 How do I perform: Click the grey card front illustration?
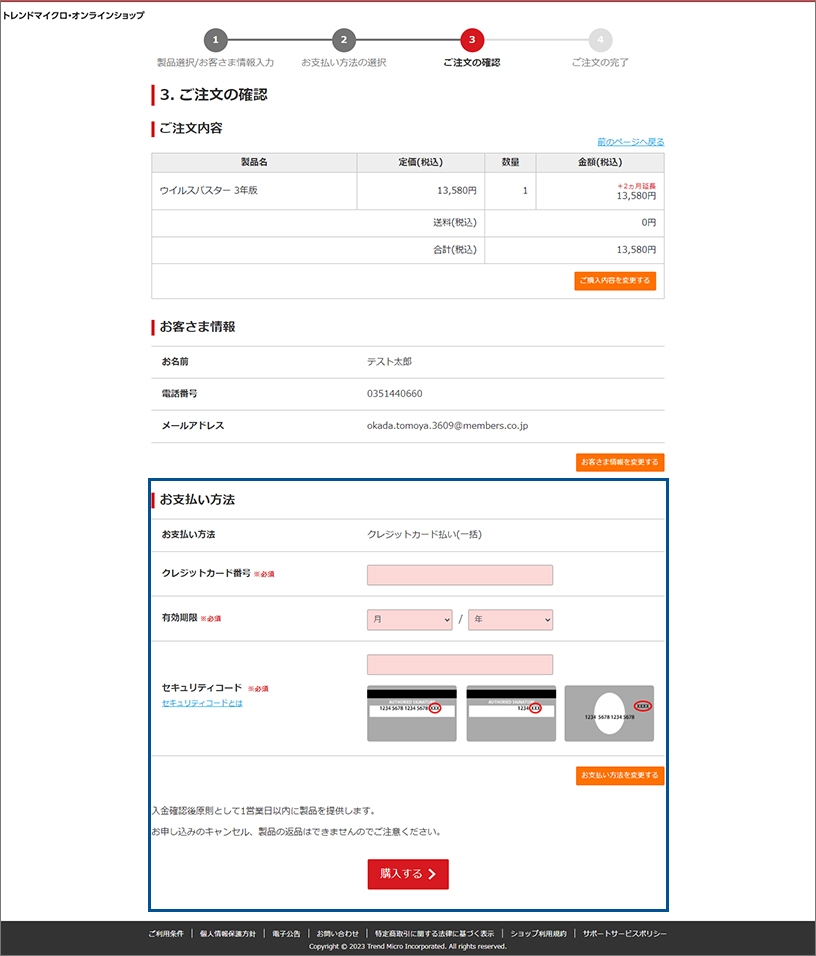click(609, 713)
